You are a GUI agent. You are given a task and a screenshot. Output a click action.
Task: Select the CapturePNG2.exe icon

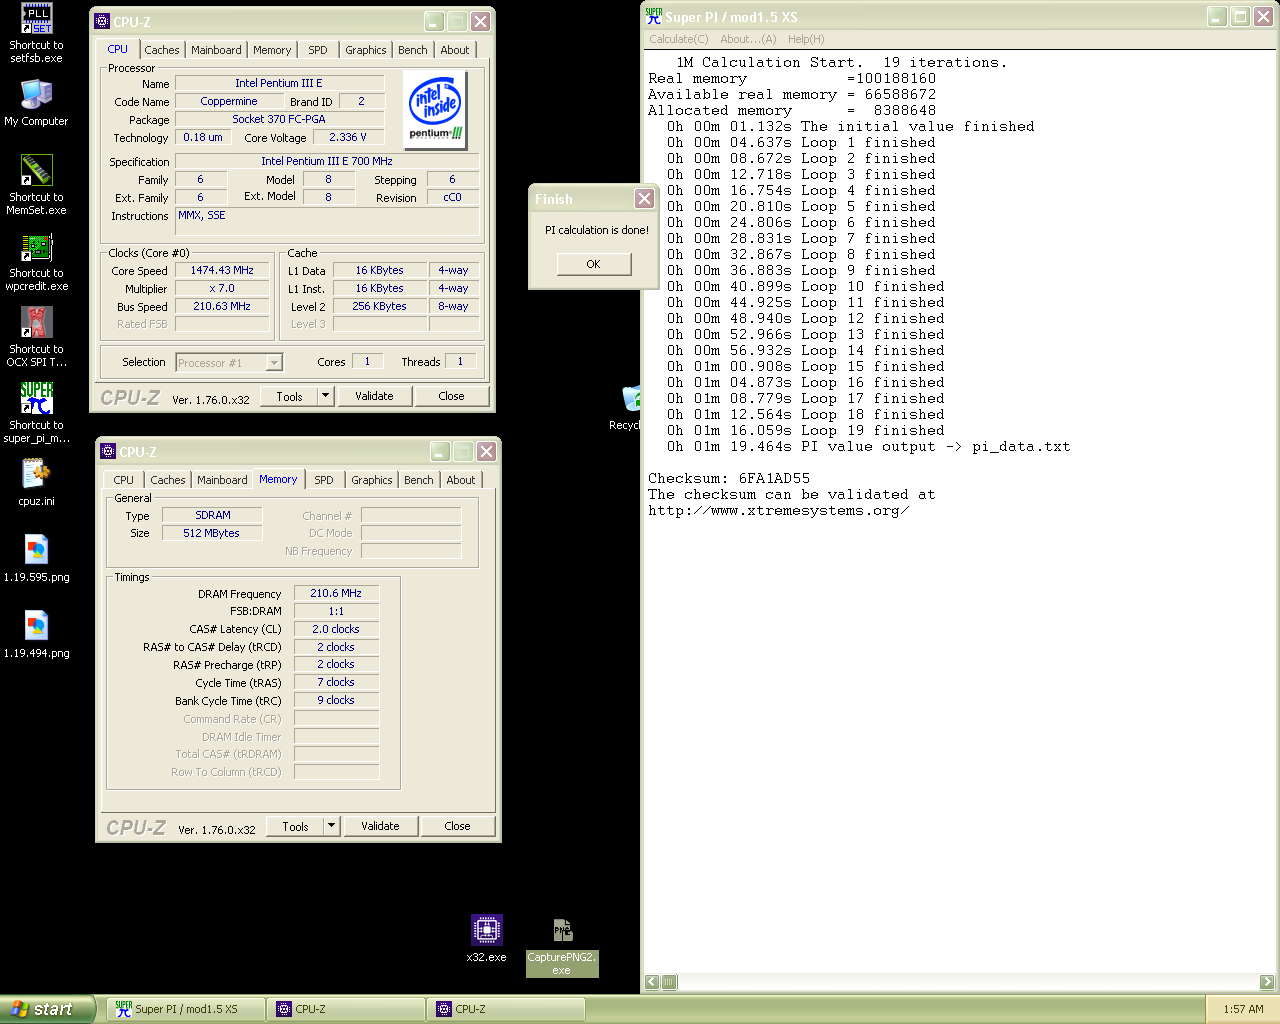562,930
